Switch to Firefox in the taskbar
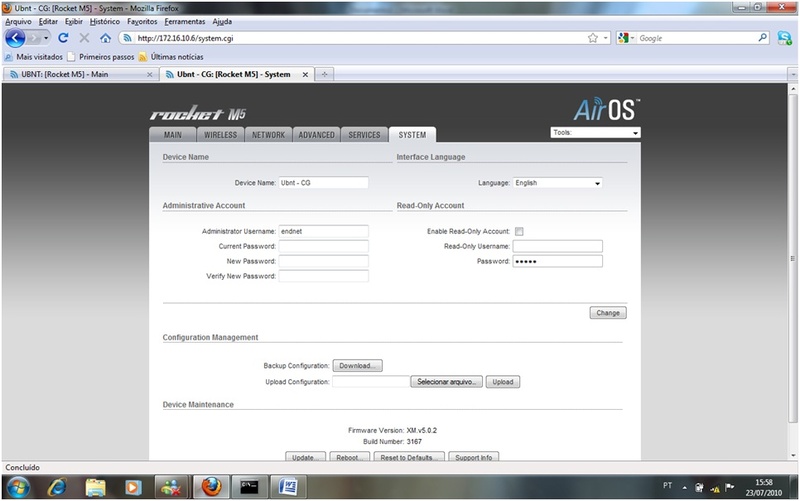 coord(211,487)
